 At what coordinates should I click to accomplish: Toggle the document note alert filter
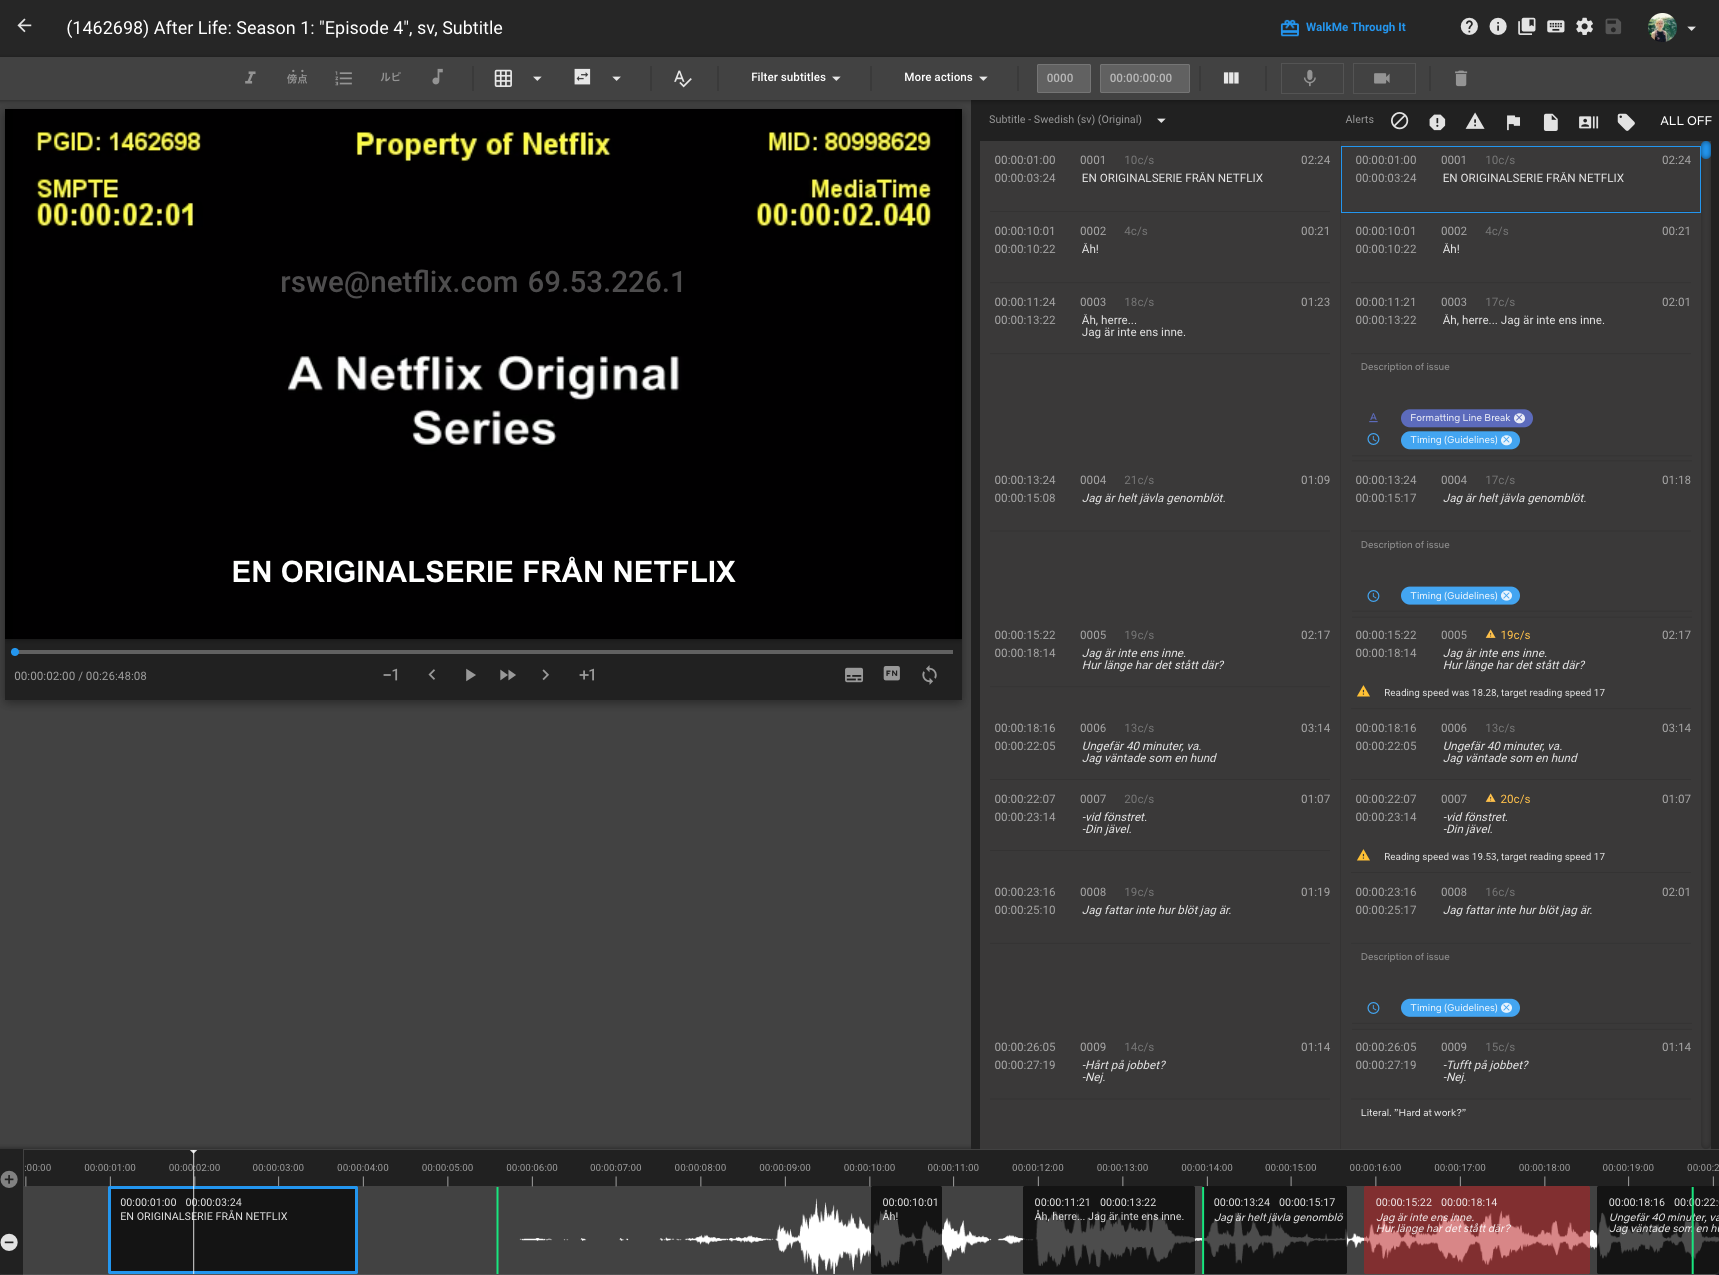click(1550, 122)
